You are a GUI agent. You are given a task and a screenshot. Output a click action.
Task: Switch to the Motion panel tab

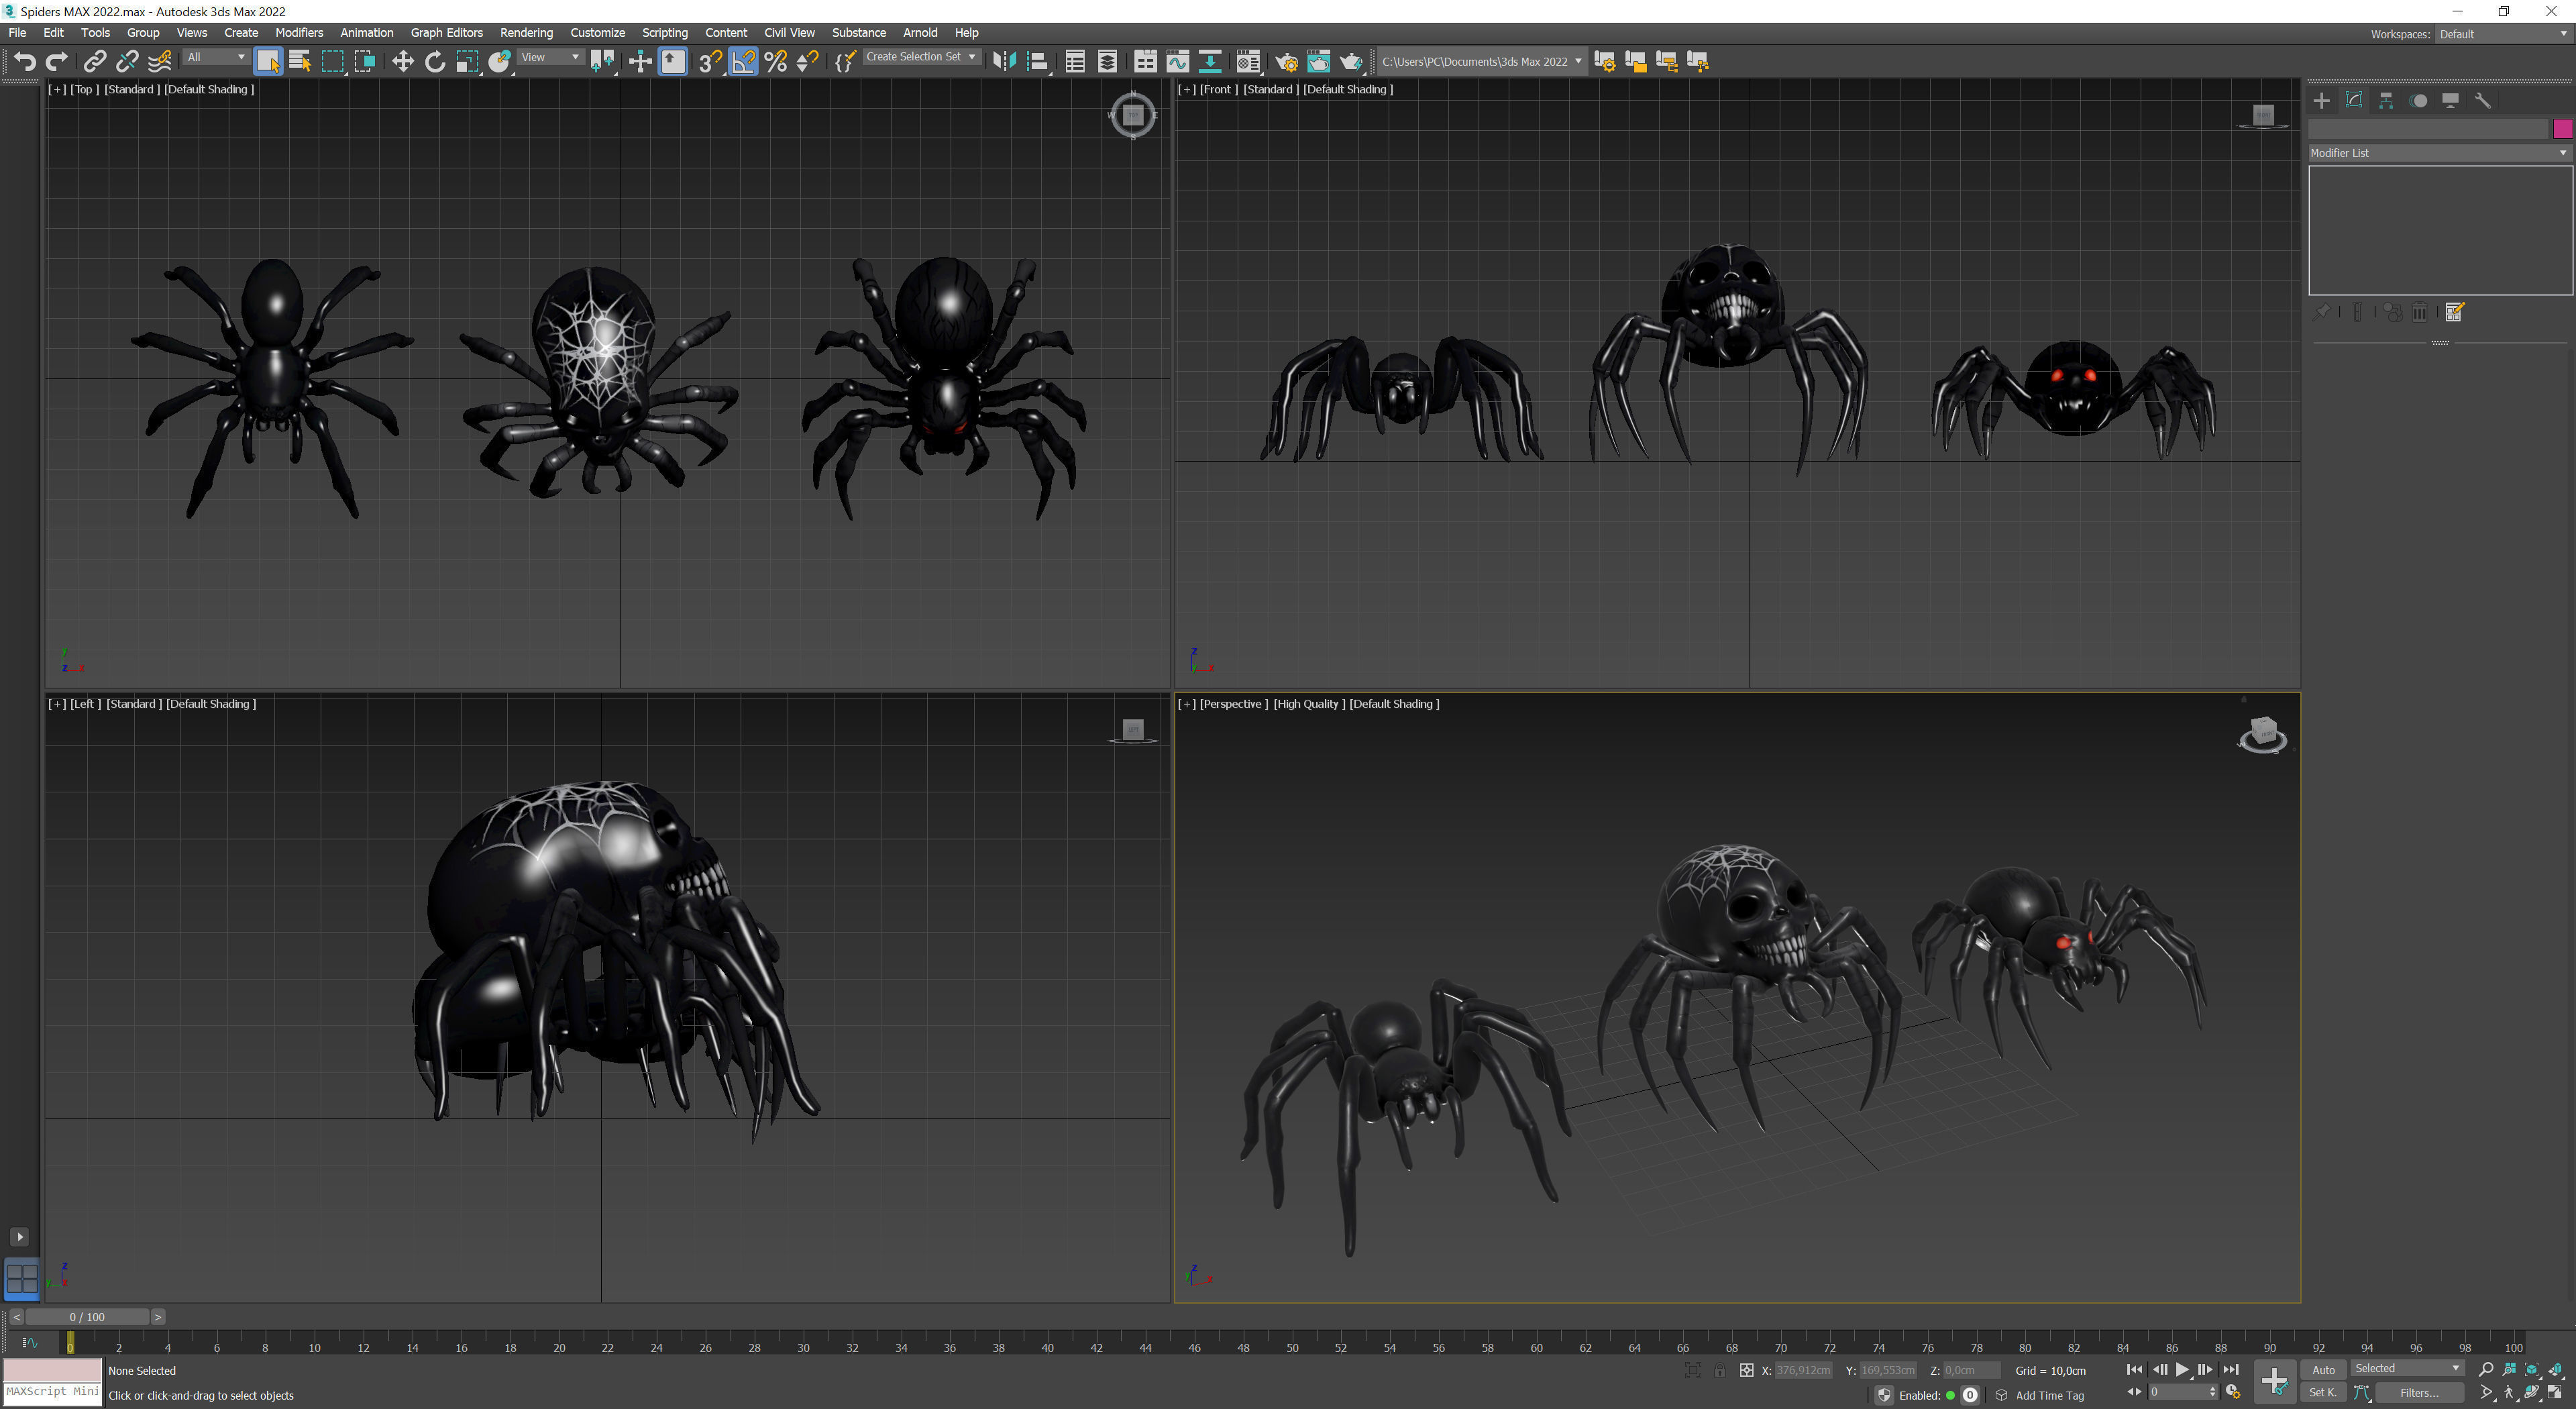[x=2418, y=101]
